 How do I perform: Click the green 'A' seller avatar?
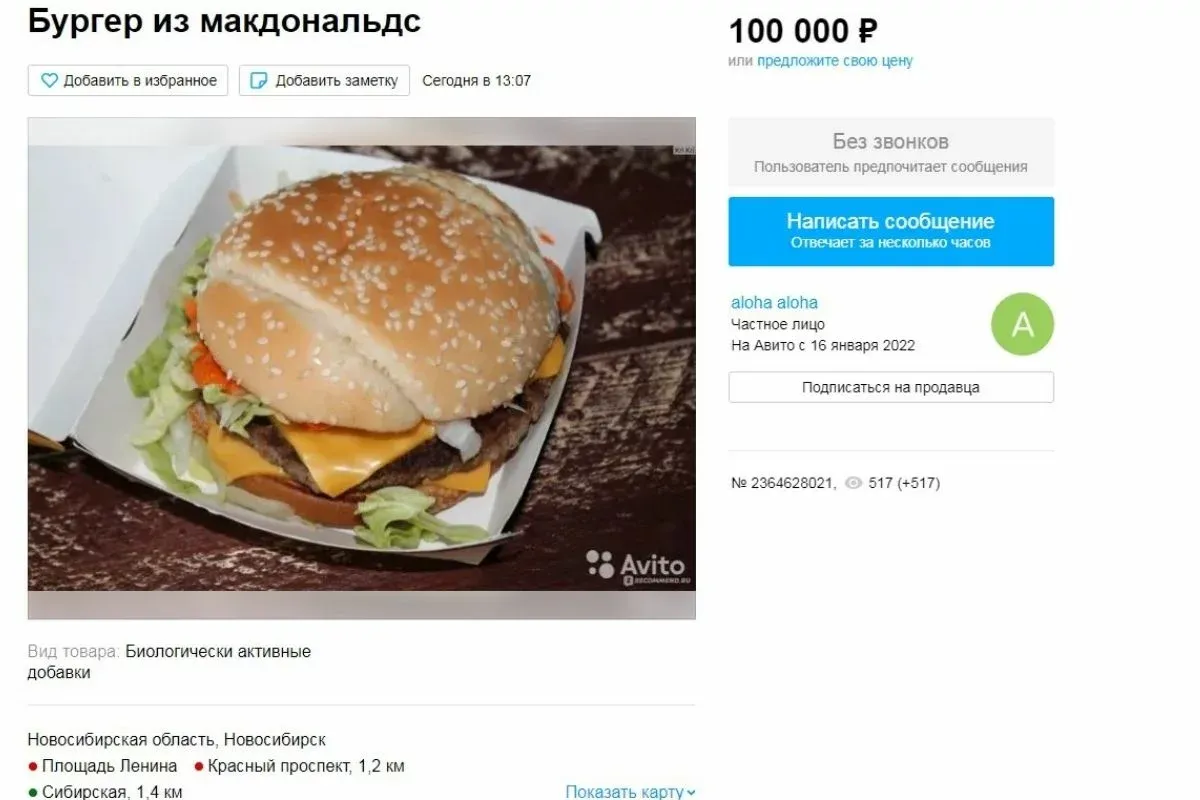point(1022,324)
